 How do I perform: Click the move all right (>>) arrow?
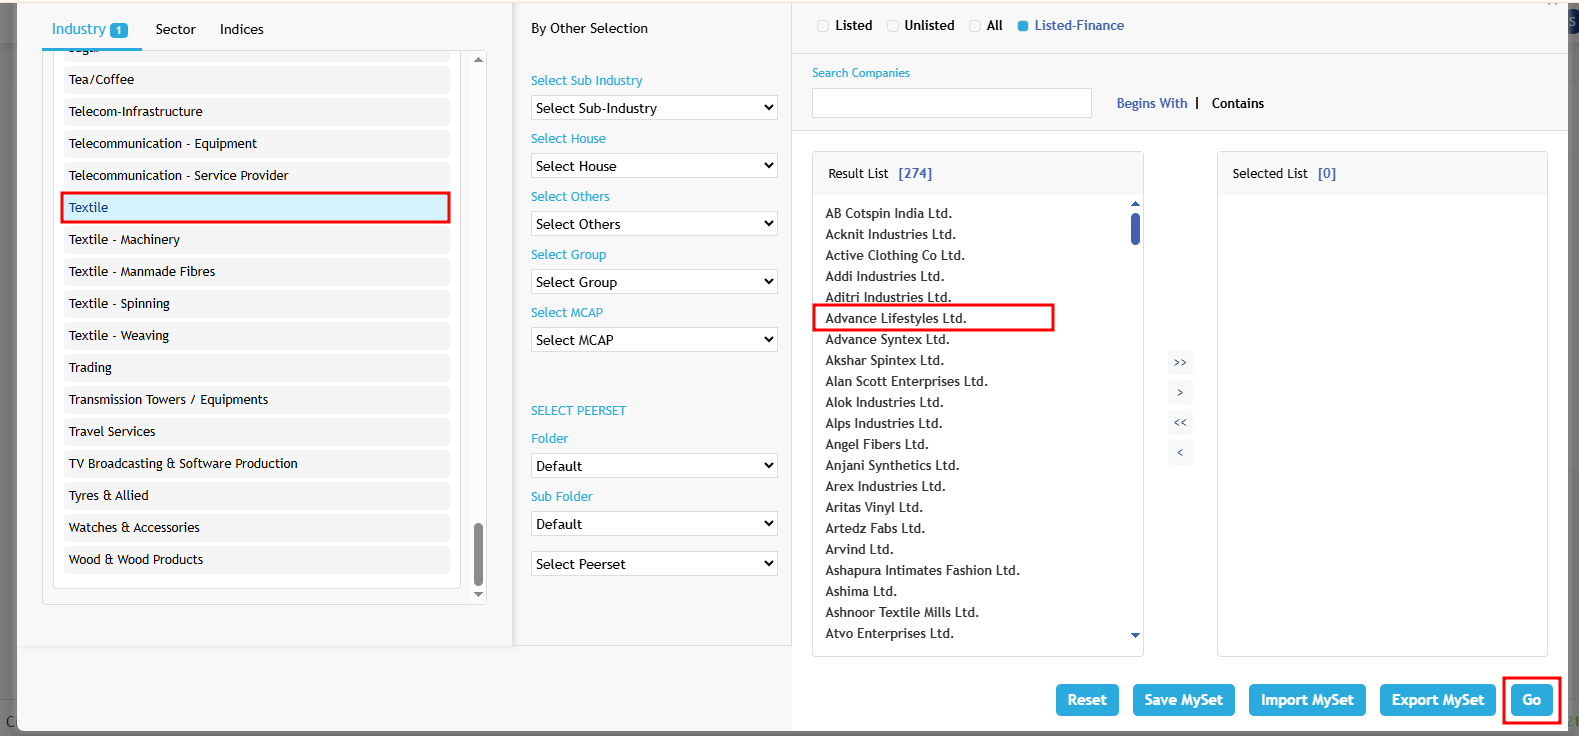pyautogui.click(x=1180, y=362)
